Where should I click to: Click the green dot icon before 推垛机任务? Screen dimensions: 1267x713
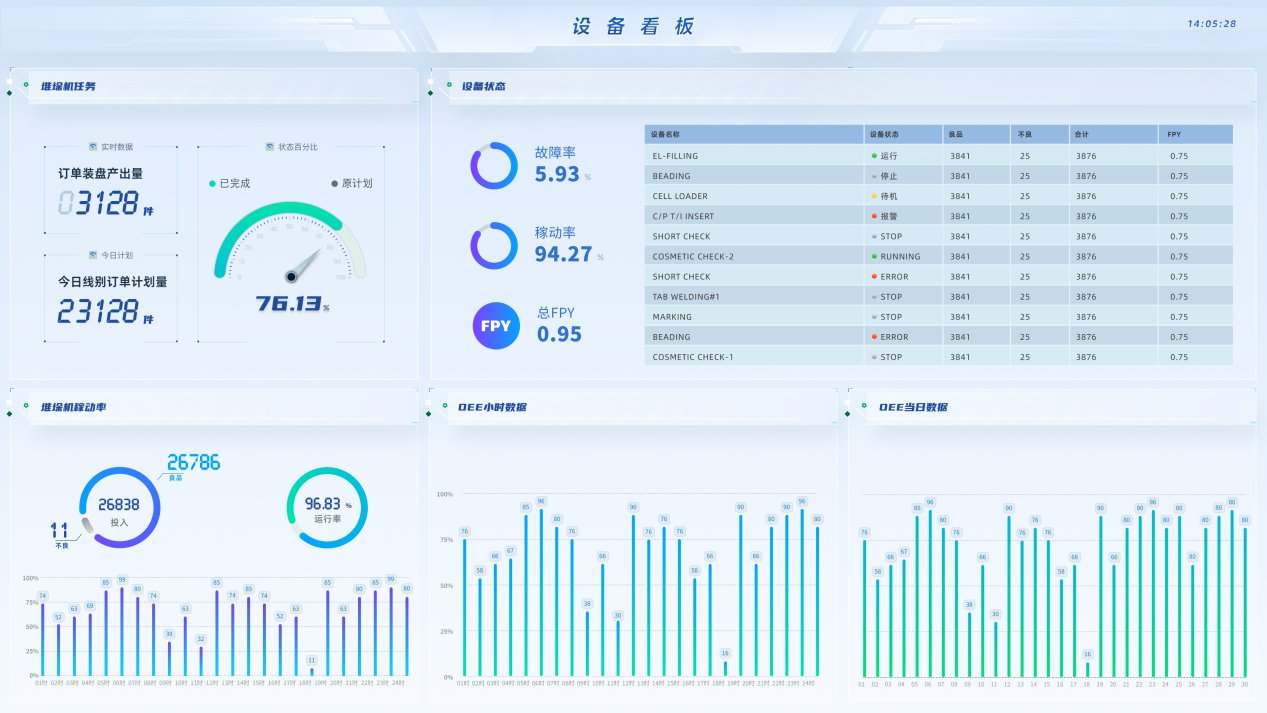pyautogui.click(x=25, y=86)
